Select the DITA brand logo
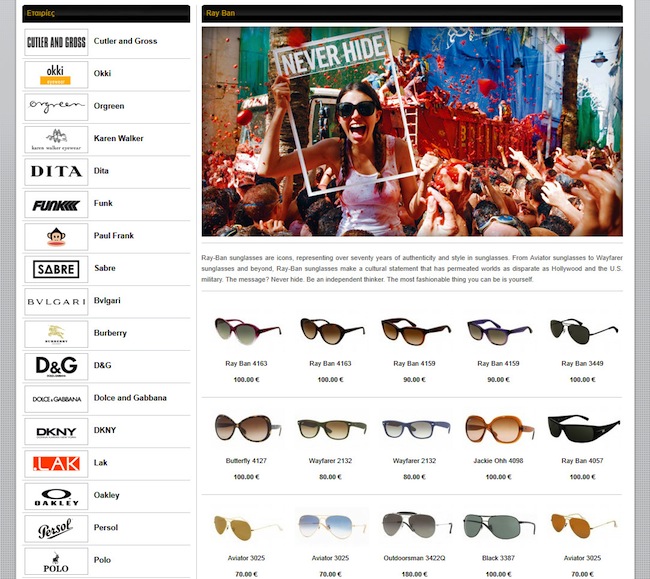650x579 pixels. [56, 172]
